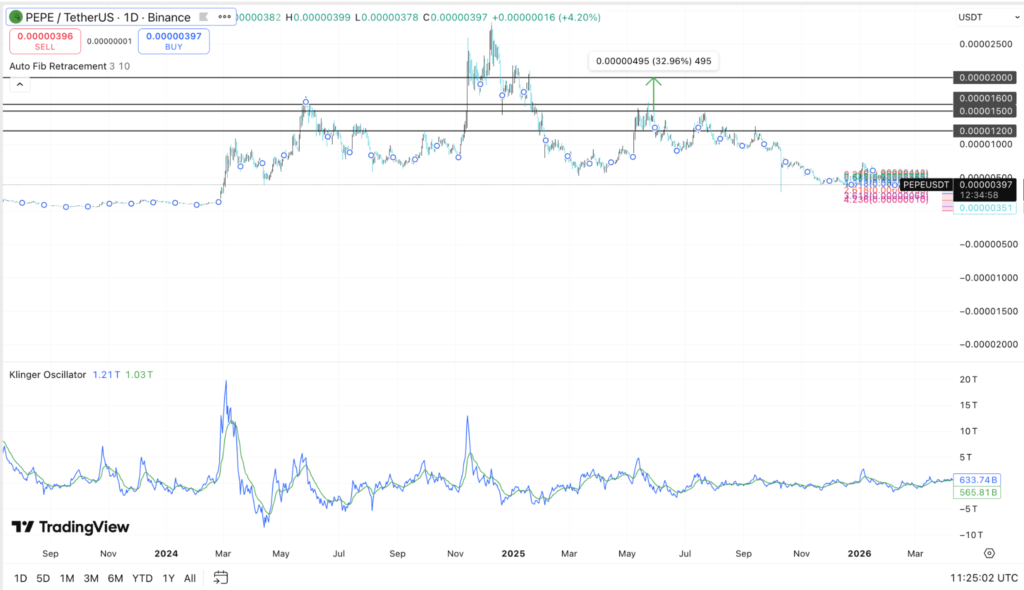
Task: Select the 3M time range
Action: click(x=91, y=578)
